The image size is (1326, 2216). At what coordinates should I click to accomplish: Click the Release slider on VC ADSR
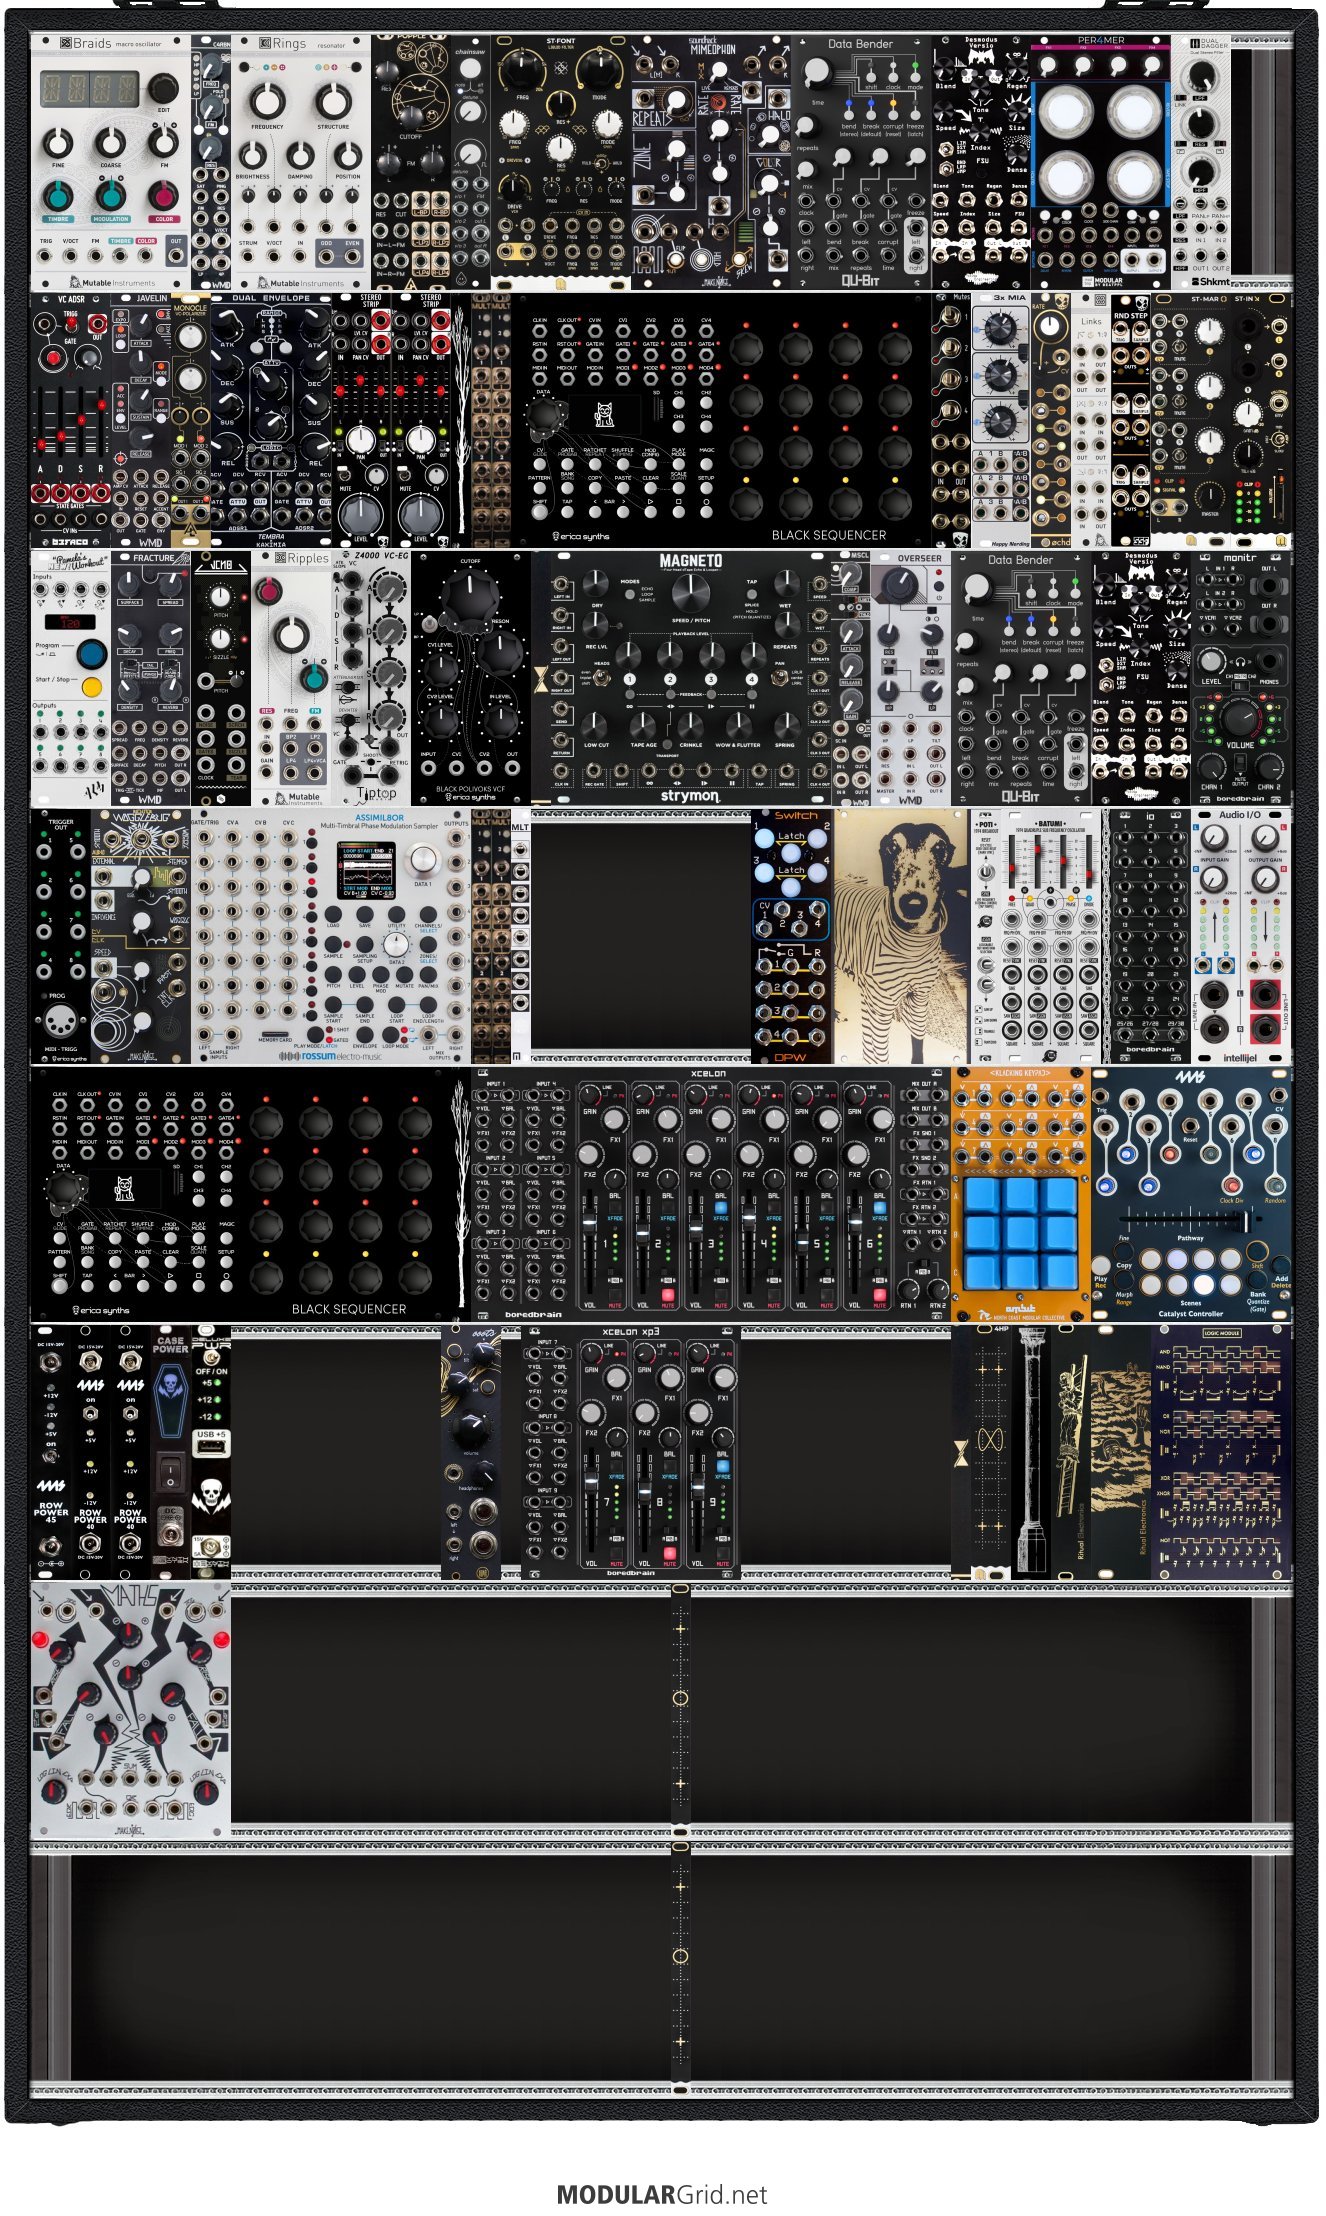pyautogui.click(x=99, y=420)
